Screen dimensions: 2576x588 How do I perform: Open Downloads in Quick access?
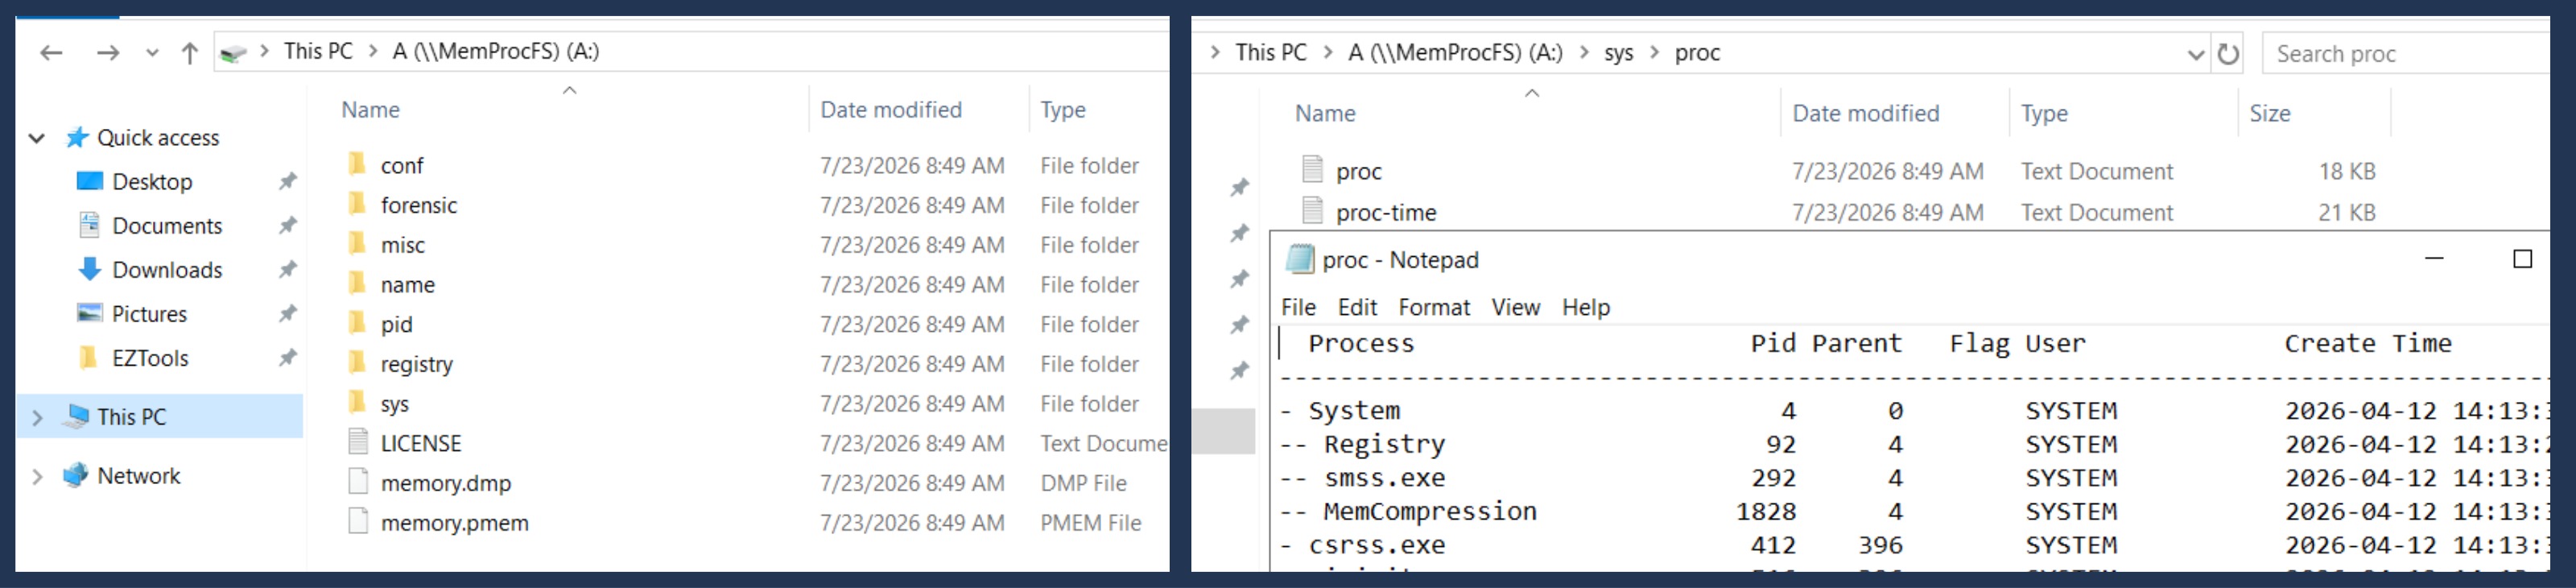click(167, 270)
